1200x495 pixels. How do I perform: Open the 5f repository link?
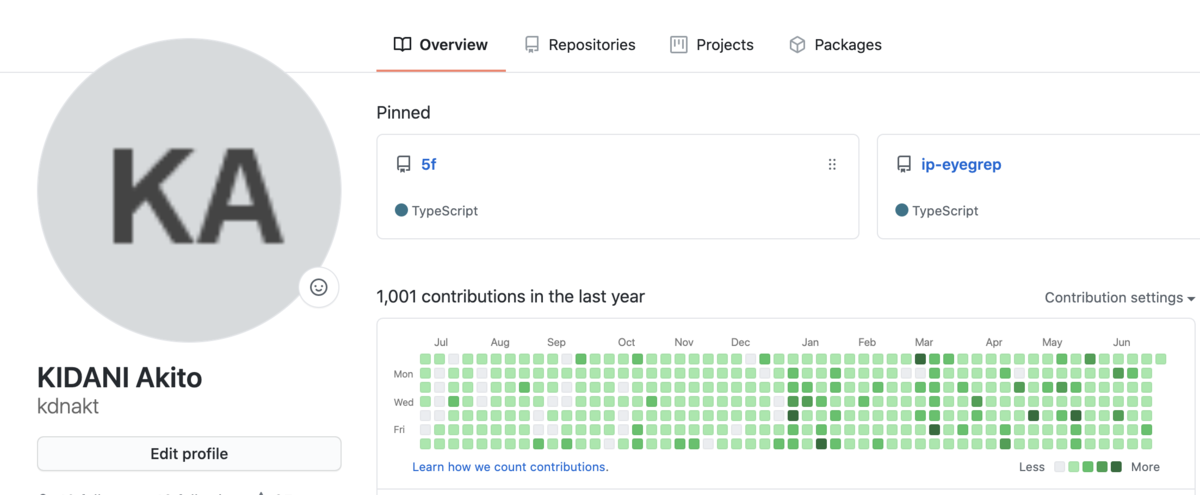(428, 165)
